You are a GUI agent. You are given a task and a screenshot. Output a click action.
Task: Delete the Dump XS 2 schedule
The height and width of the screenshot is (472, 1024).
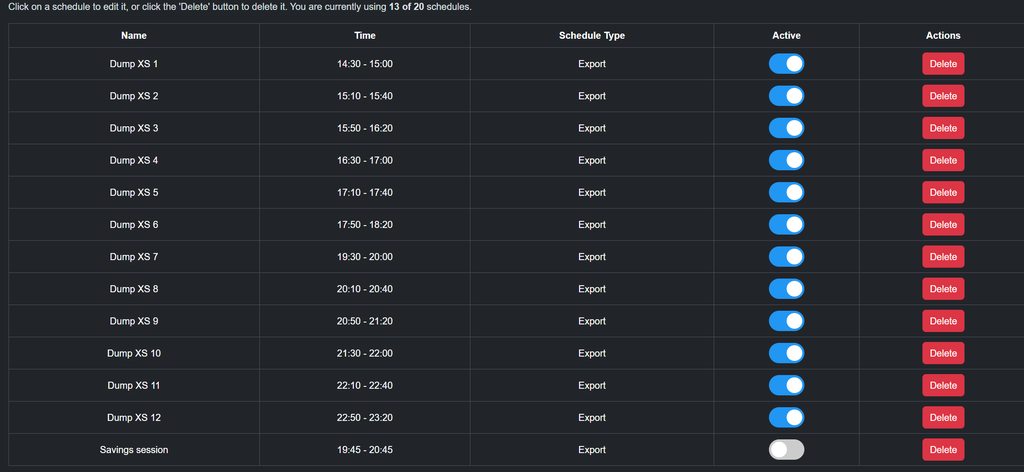942,96
